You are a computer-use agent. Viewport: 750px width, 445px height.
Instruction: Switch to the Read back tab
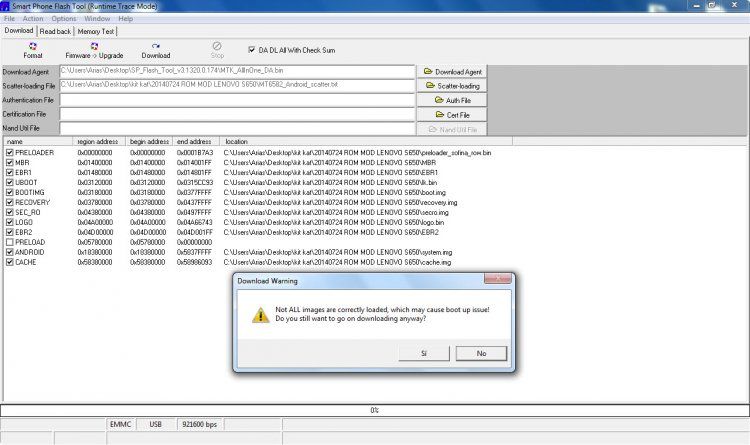click(55, 31)
